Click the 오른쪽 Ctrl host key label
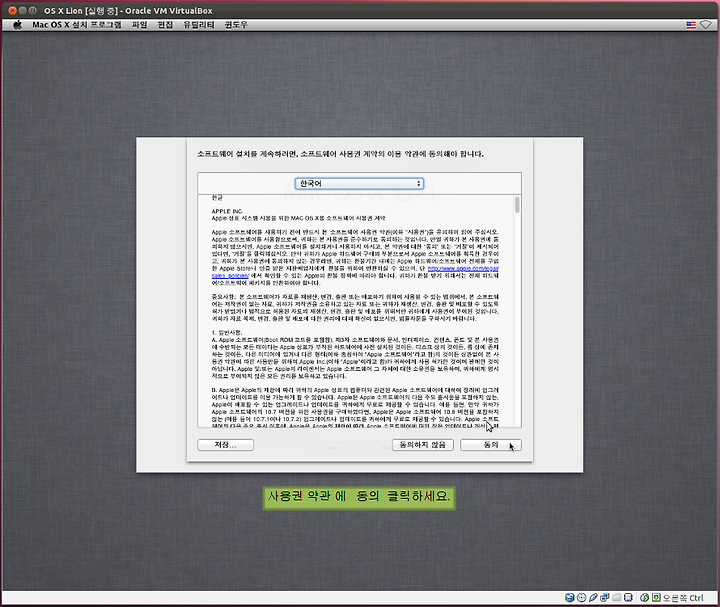Screen dimensions: 720x607 683,598
